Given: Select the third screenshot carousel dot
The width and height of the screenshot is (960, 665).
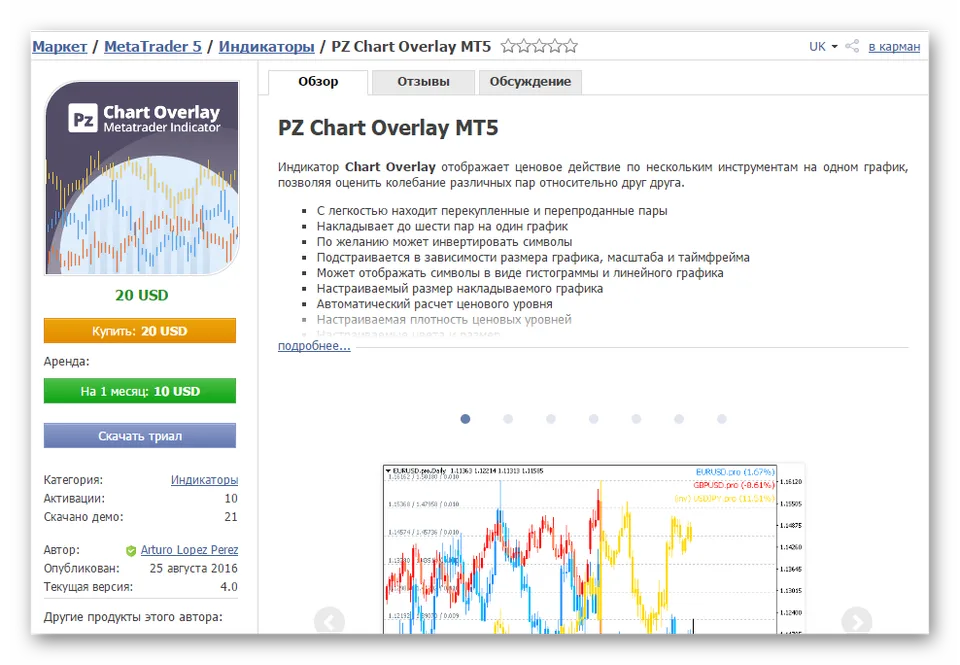Looking at the screenshot, I should tap(551, 419).
